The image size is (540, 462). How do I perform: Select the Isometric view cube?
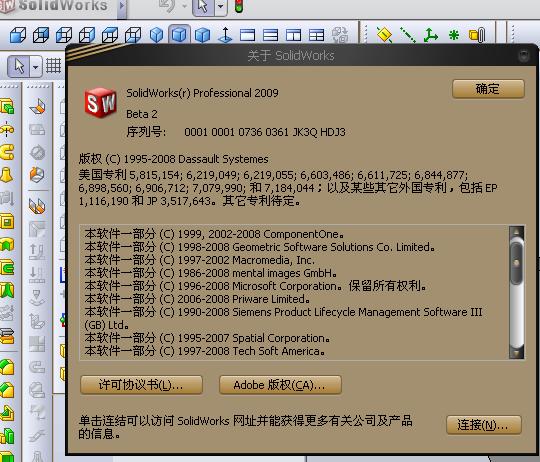[x=156, y=35]
